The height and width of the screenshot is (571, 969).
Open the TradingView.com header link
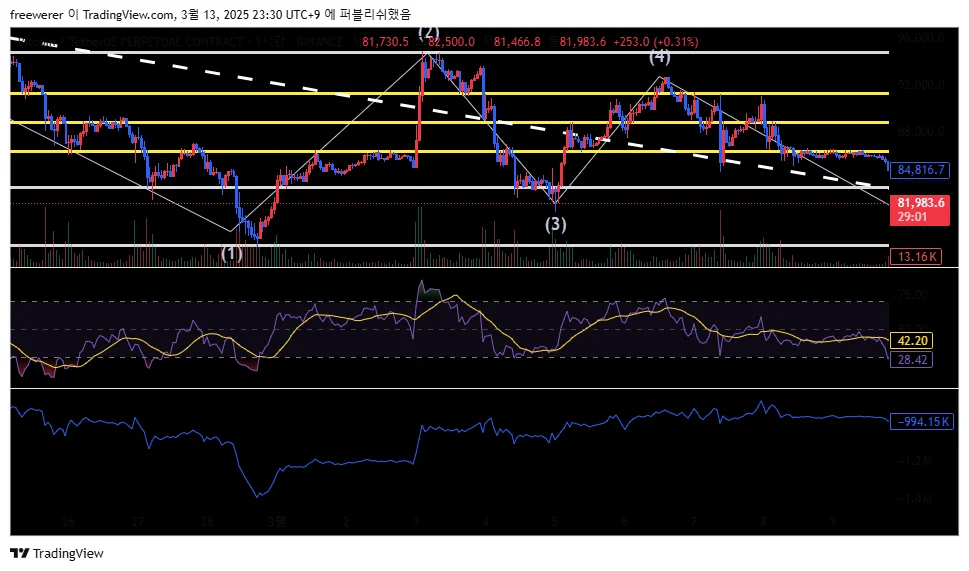[x=129, y=14]
